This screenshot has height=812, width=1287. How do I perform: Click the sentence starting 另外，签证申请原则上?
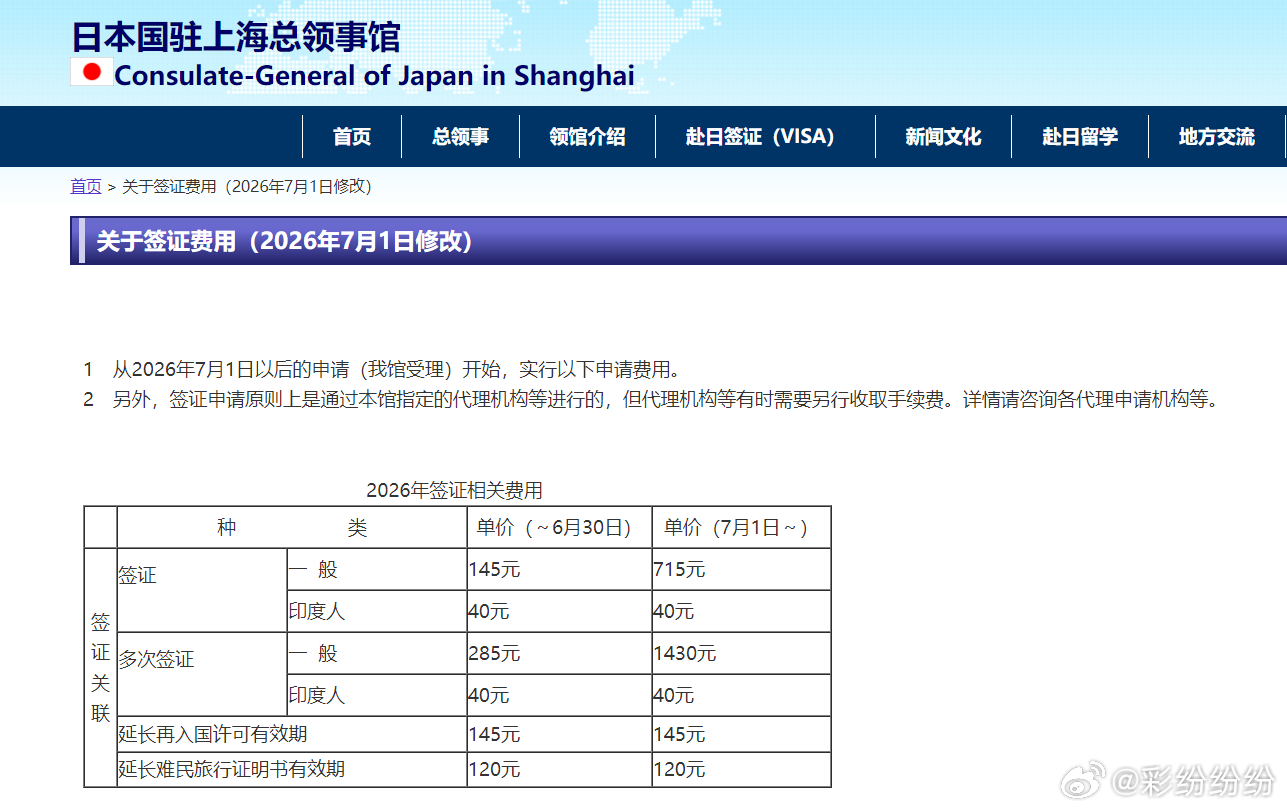coord(666,400)
